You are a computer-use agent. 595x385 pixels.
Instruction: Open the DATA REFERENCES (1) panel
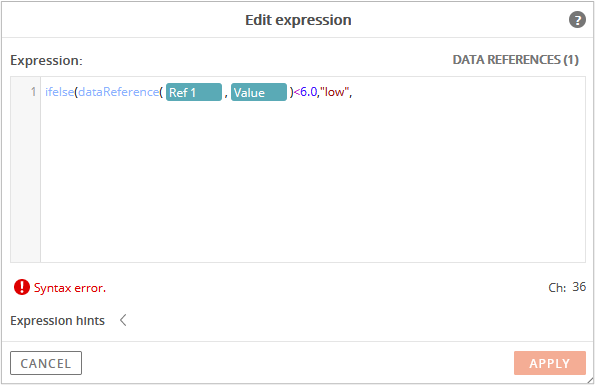[x=515, y=60]
